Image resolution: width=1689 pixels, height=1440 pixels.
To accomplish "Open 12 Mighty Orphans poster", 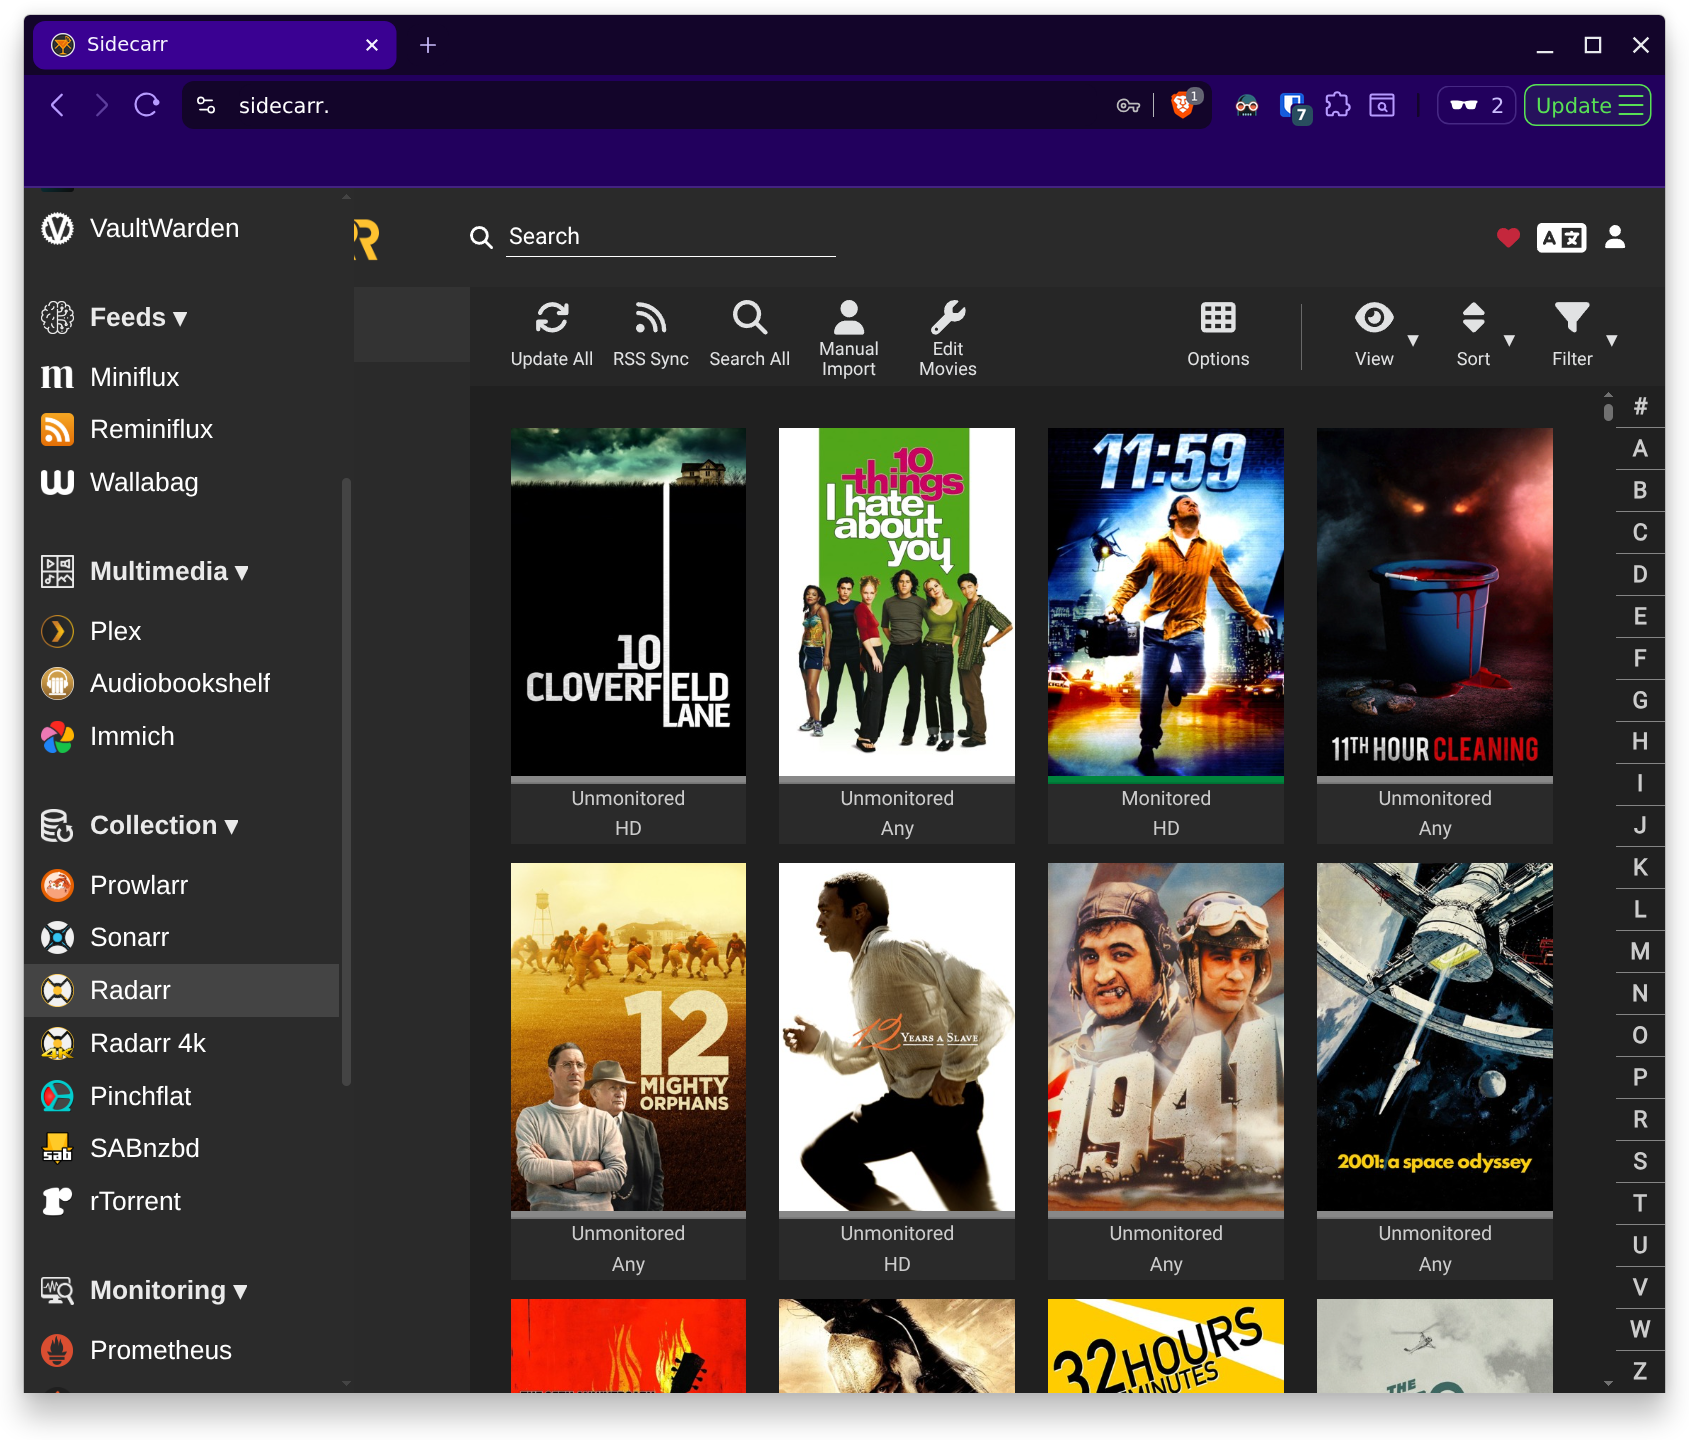I will (x=628, y=1037).
